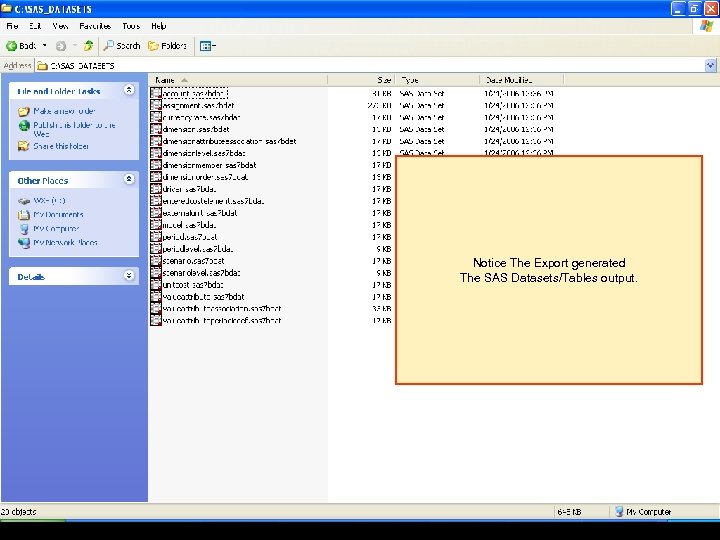This screenshot has width=720, height=540.
Task: Select the driver.sas7bdat file icon
Action: click(x=156, y=189)
